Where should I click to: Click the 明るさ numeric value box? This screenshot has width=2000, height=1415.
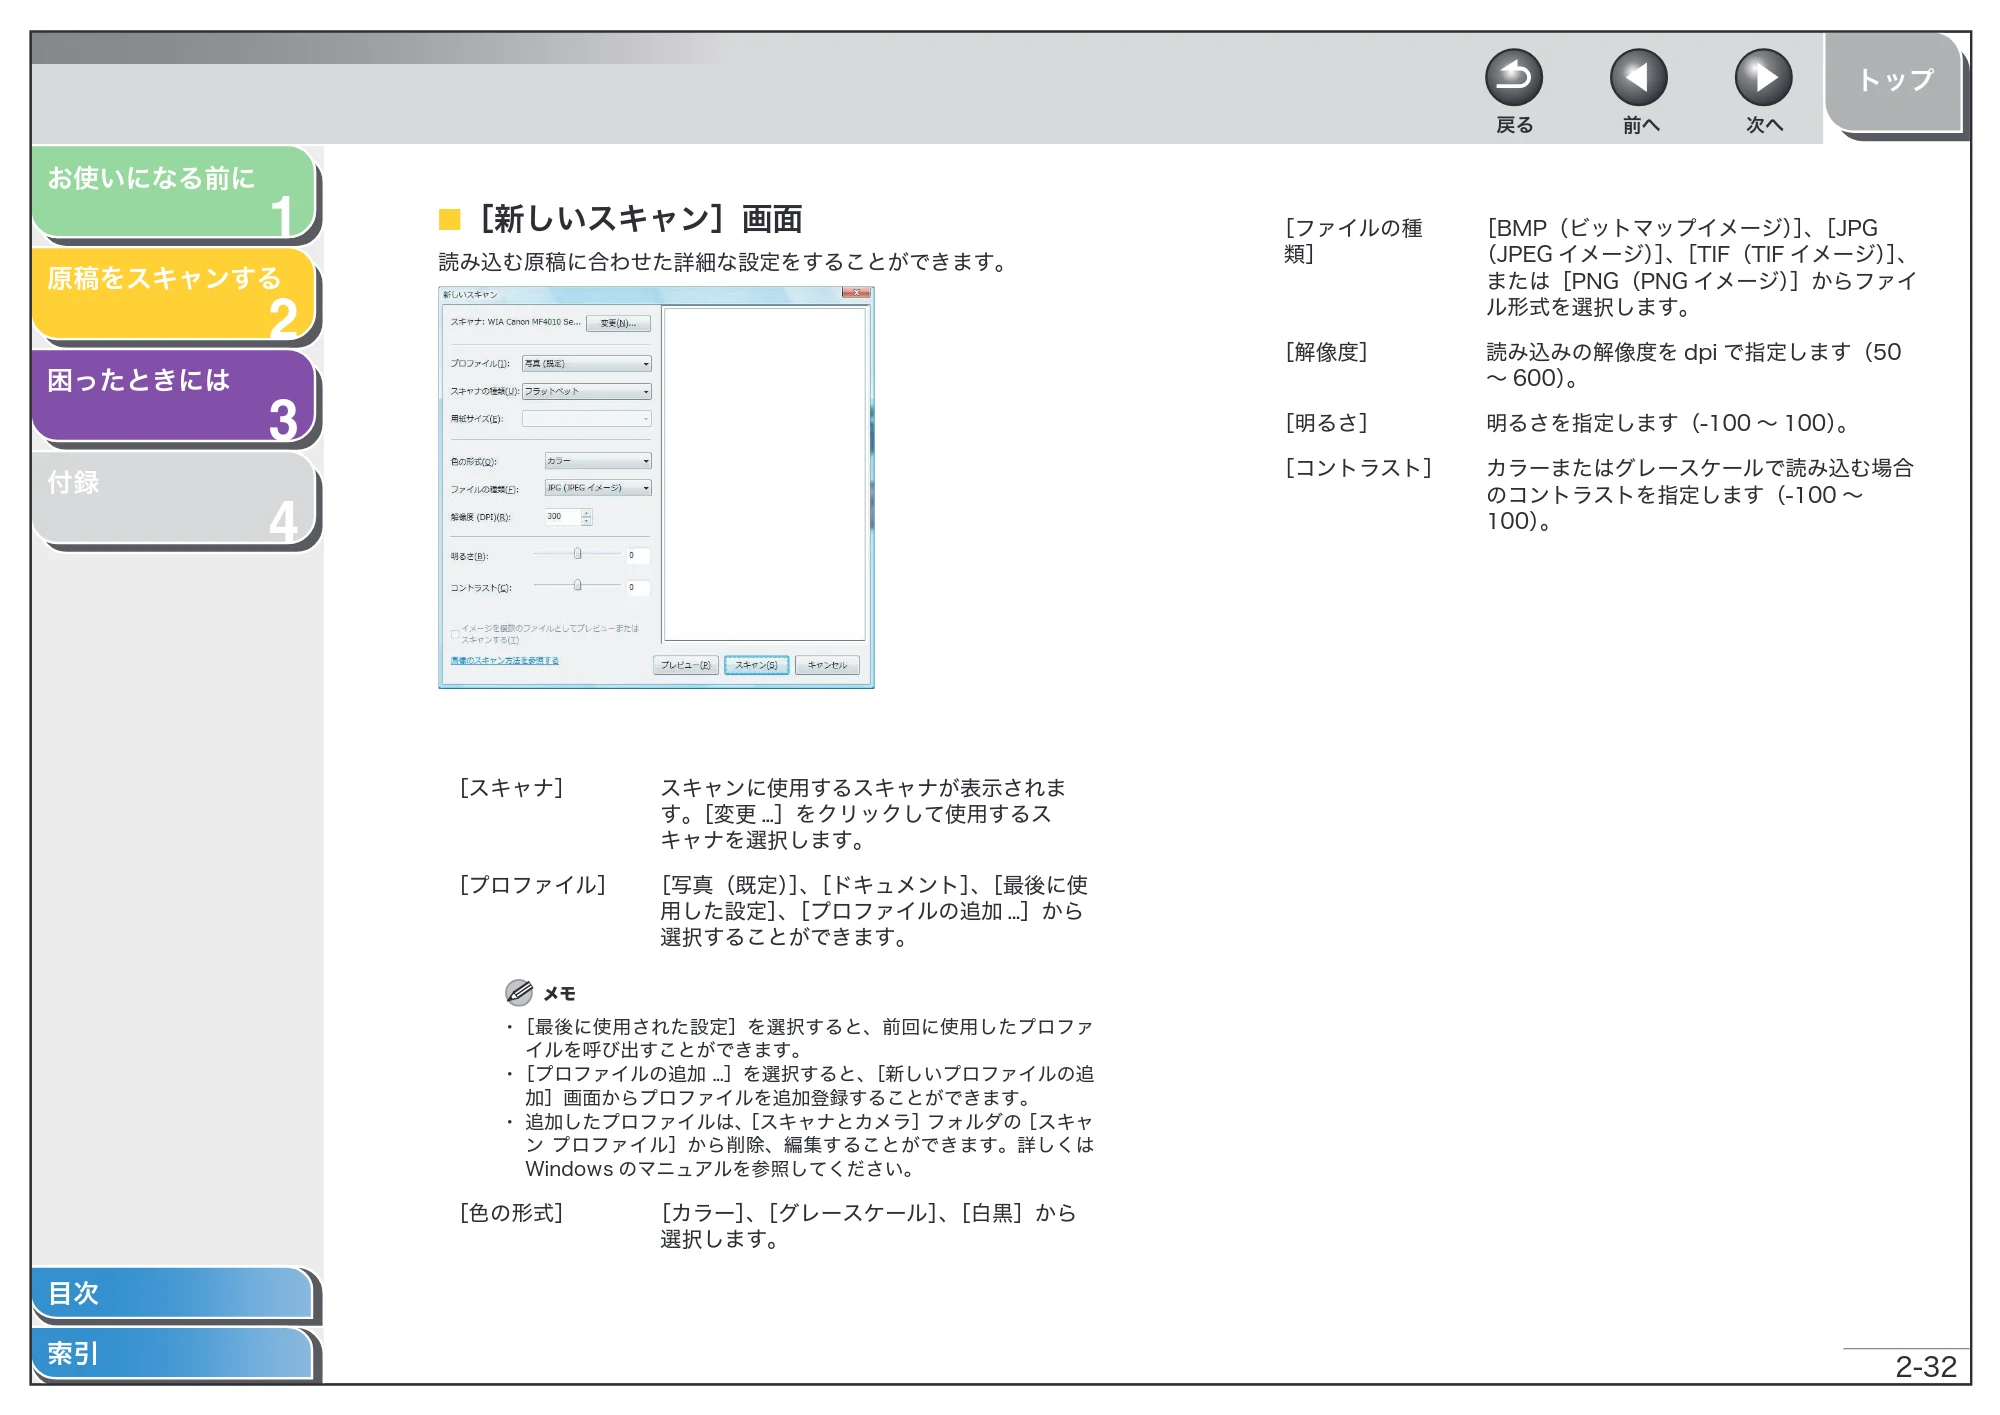638,556
